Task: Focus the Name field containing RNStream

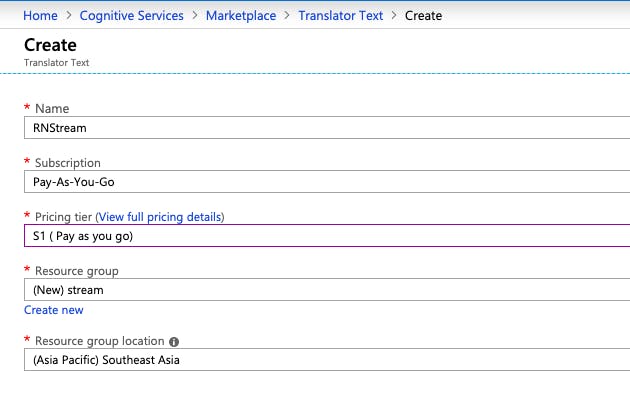Action: tap(325, 127)
